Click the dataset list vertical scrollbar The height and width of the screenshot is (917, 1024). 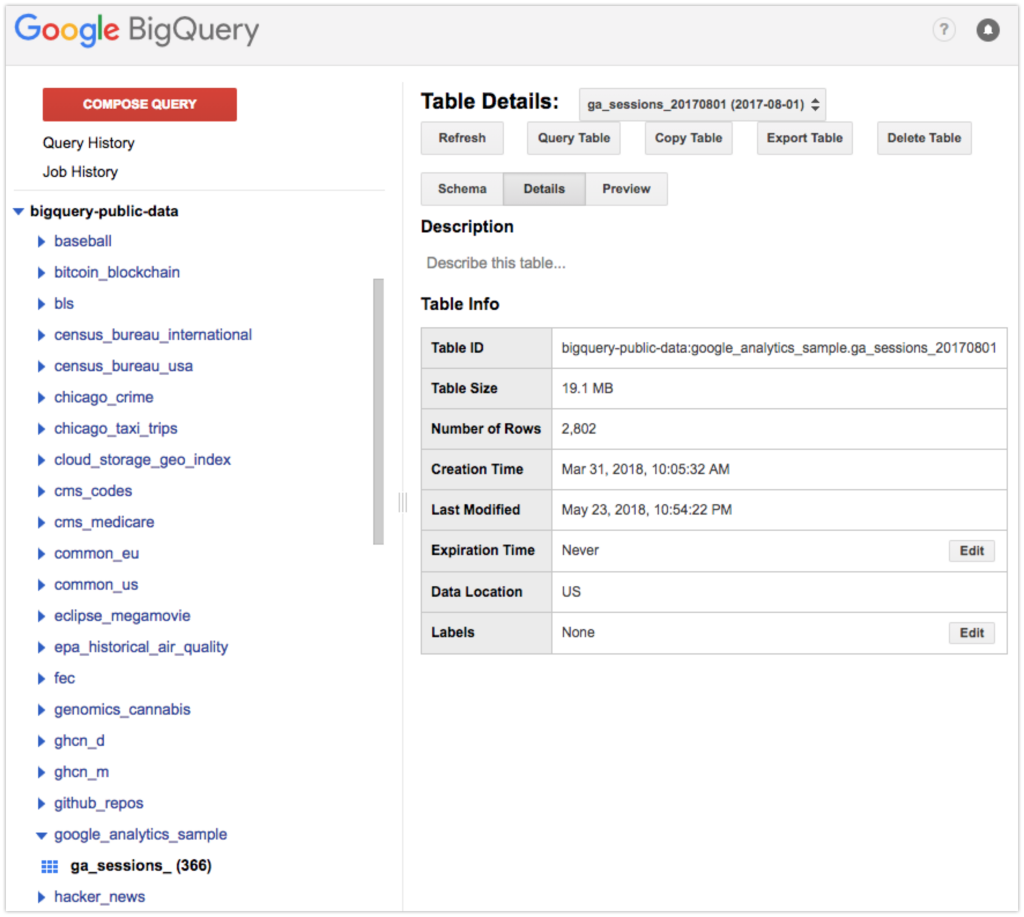pos(378,411)
